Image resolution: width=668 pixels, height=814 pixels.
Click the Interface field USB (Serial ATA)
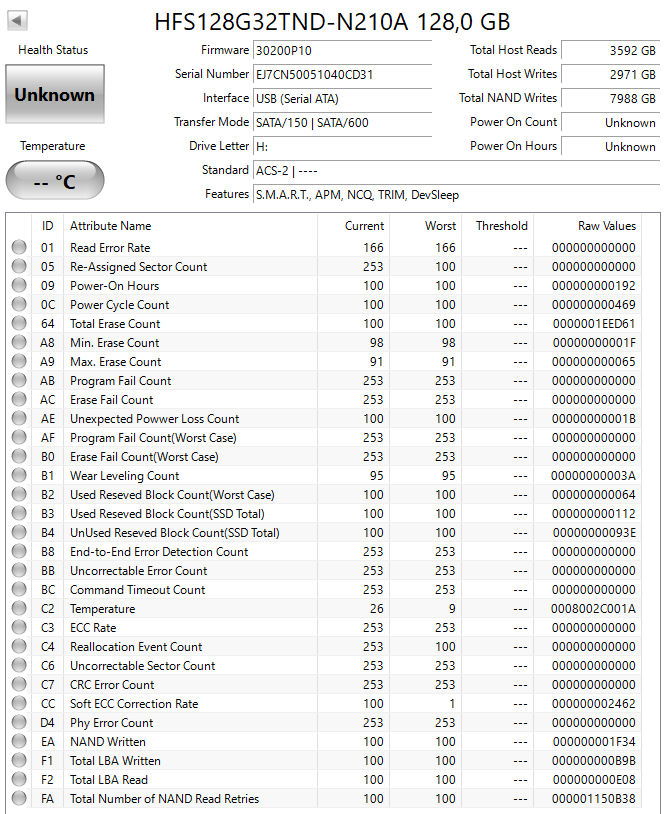point(343,98)
